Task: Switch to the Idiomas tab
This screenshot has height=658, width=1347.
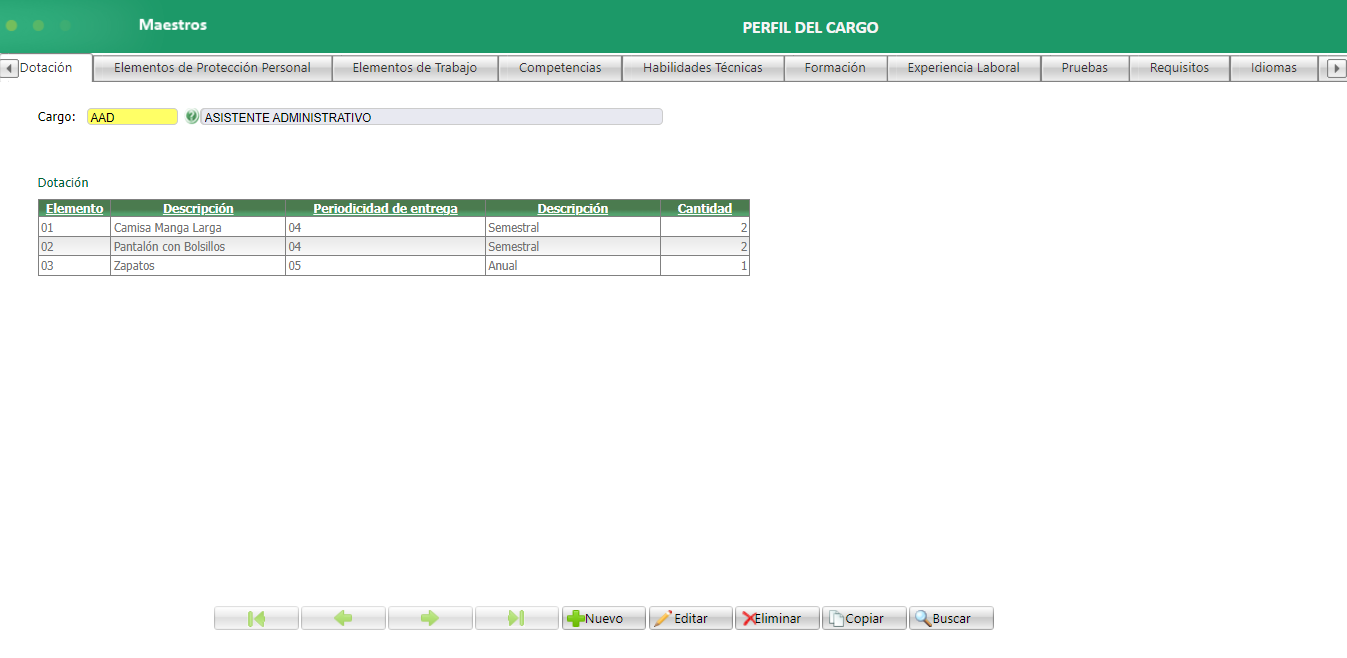Action: pos(1274,68)
